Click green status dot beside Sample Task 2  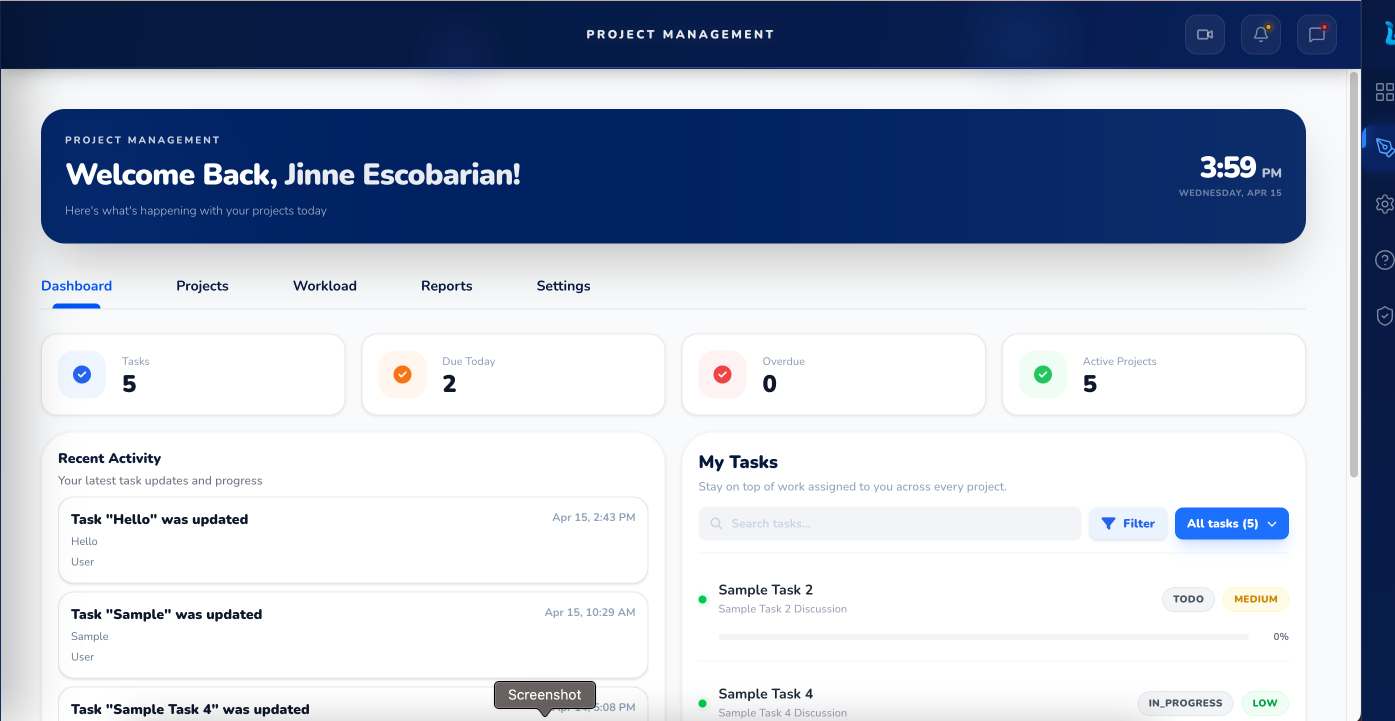[702, 599]
